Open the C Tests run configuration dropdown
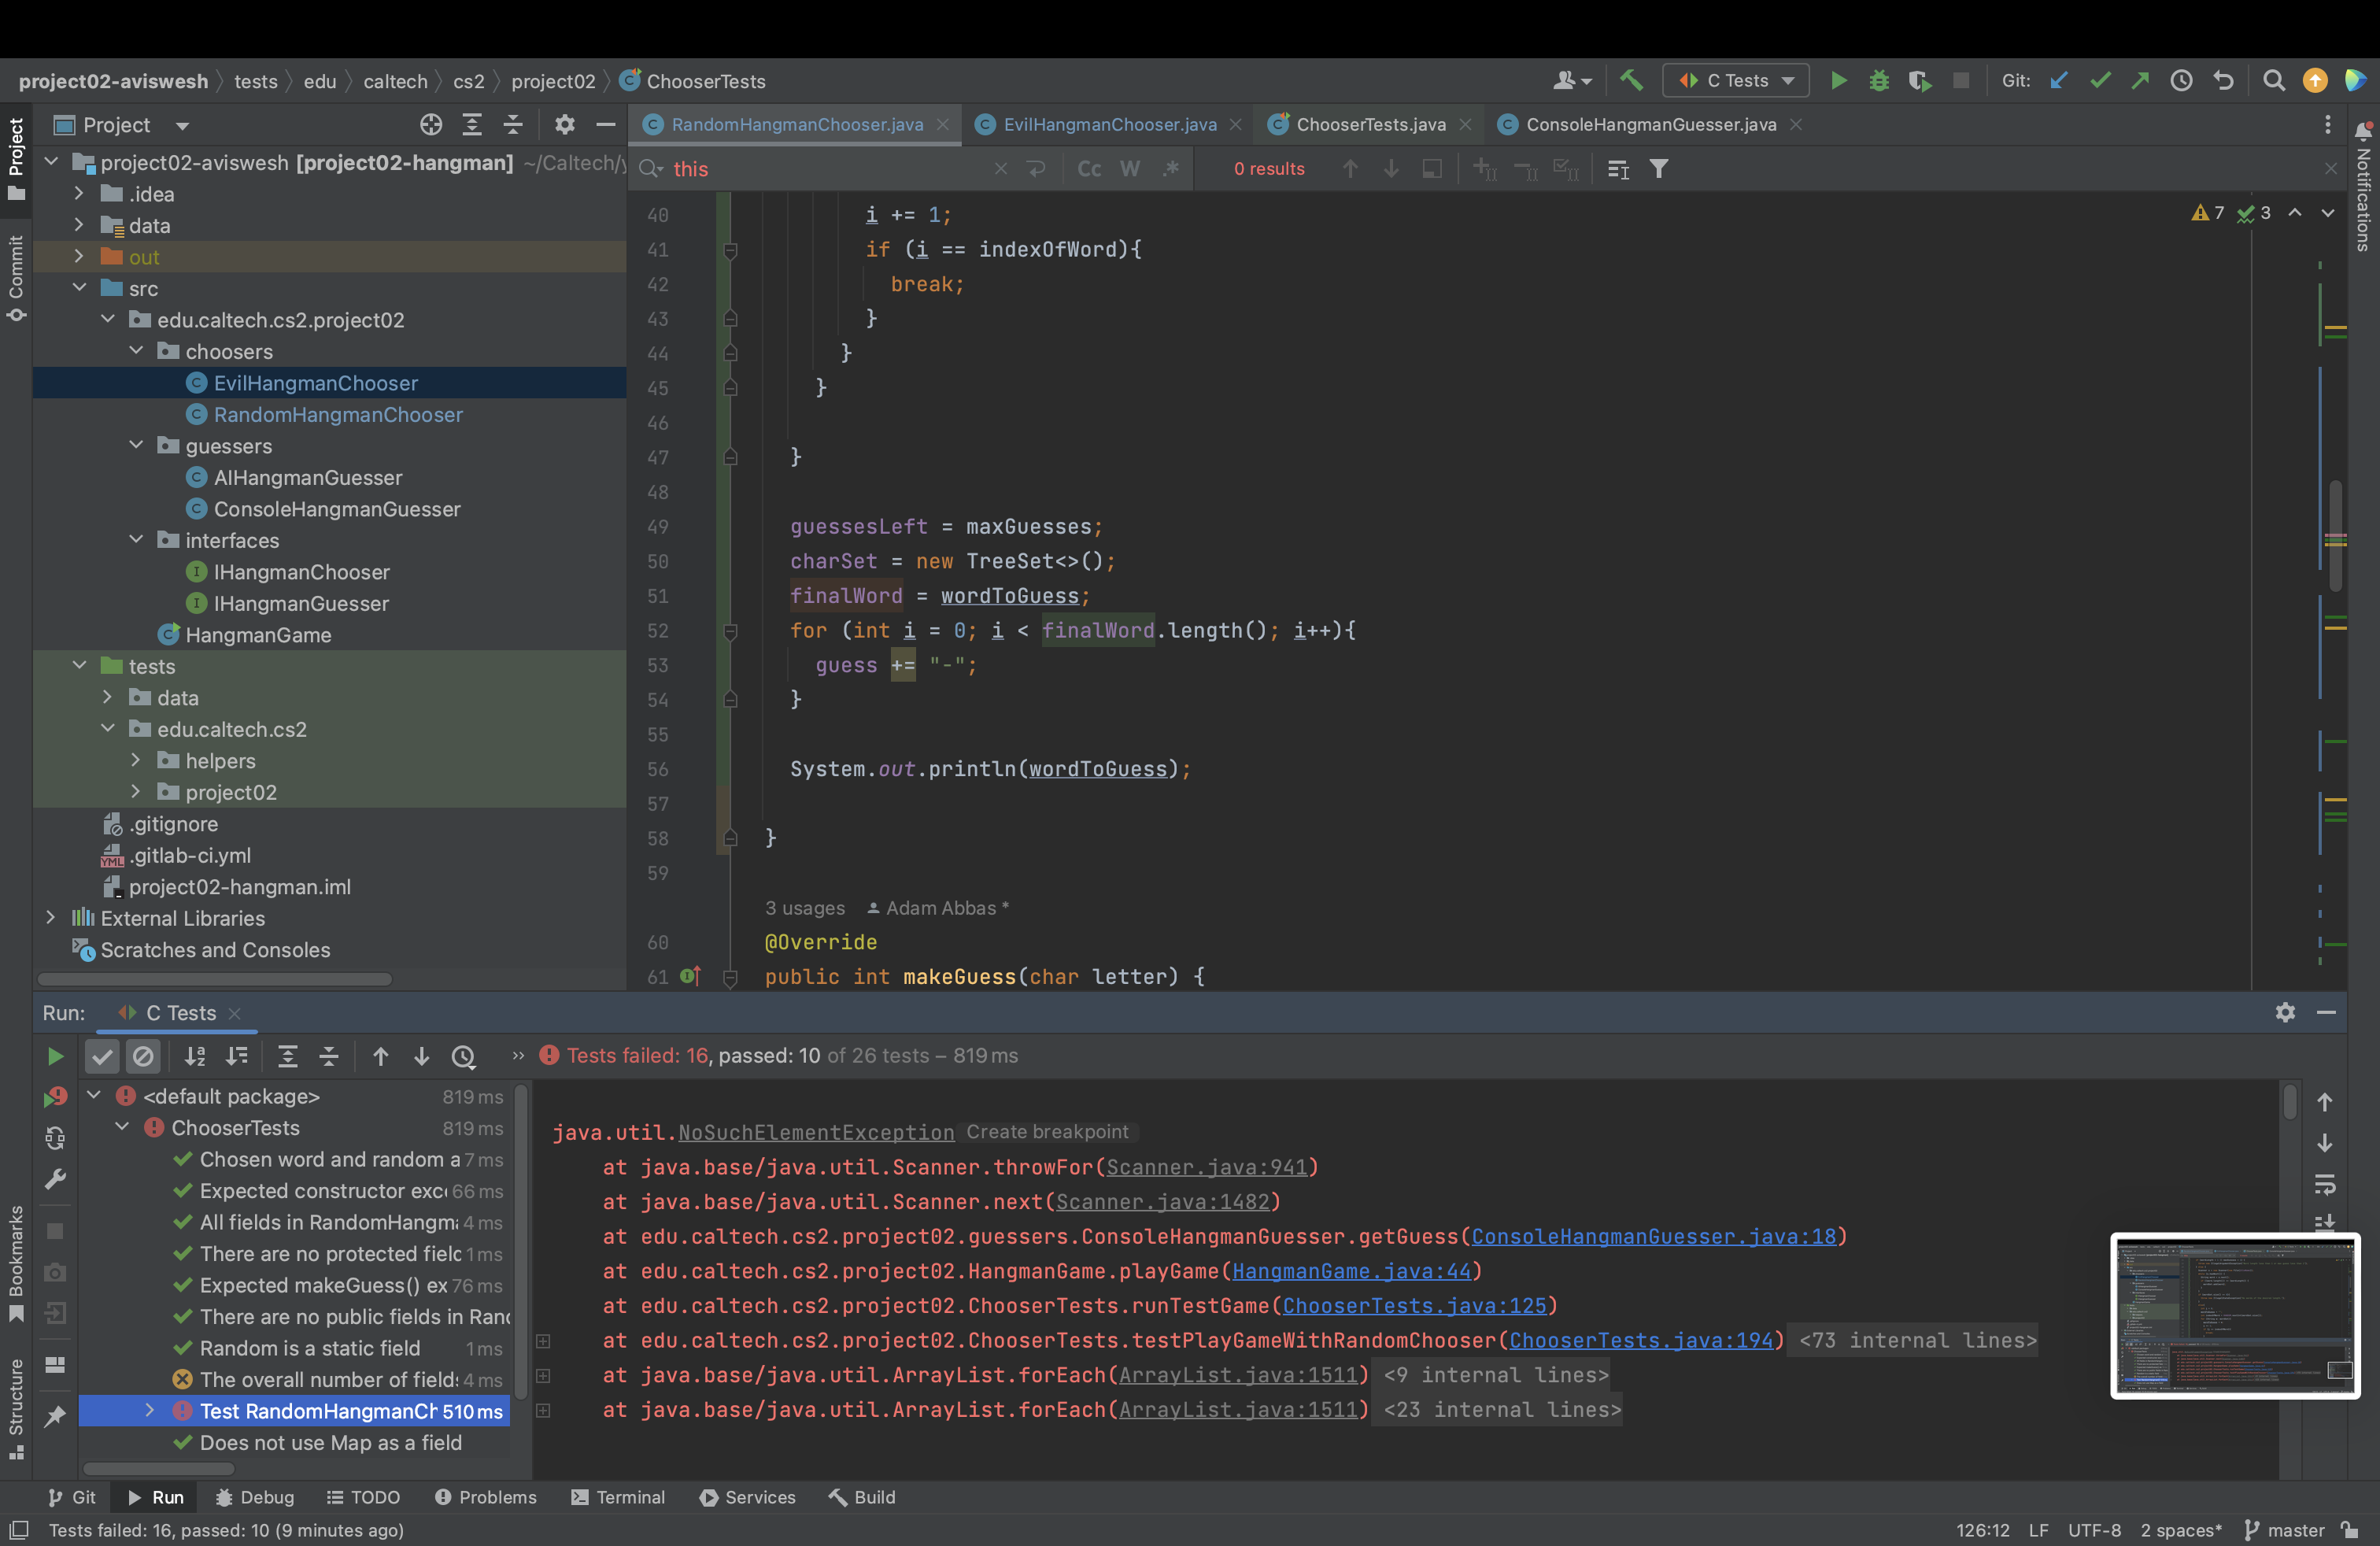This screenshot has height=1546, width=2380. pos(1736,81)
